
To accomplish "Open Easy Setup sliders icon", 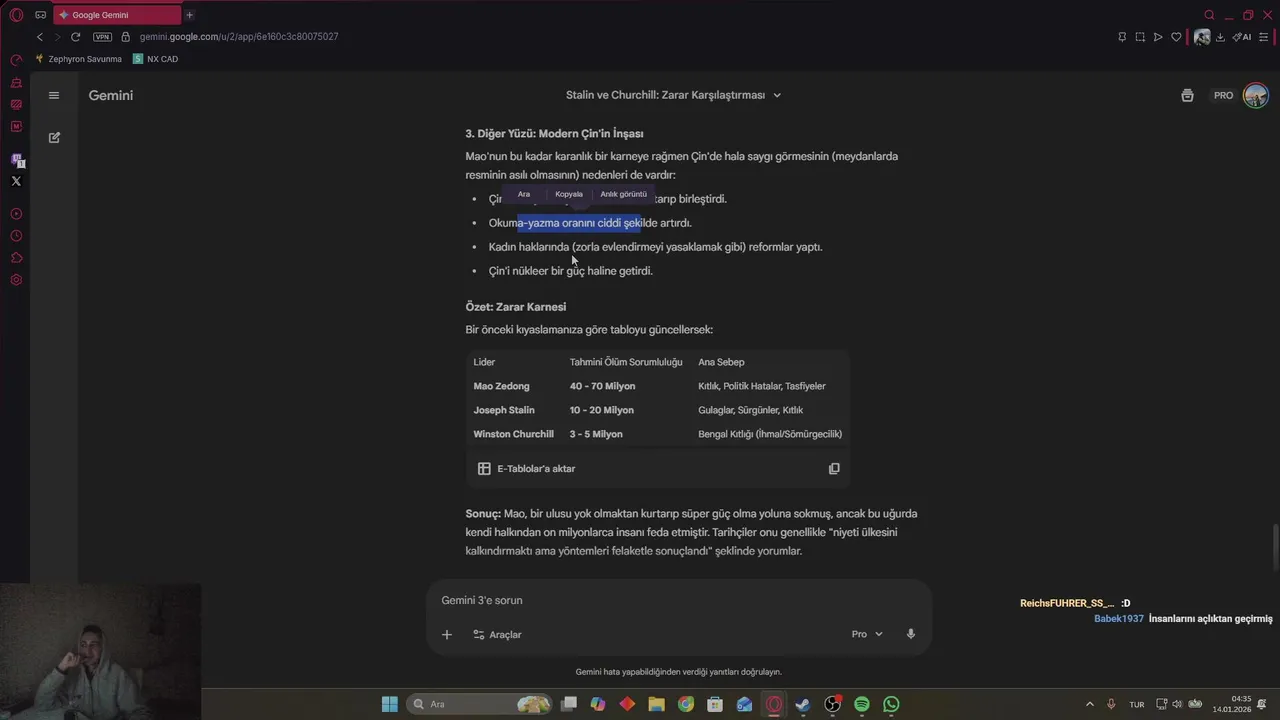I will tap(1264, 37).
